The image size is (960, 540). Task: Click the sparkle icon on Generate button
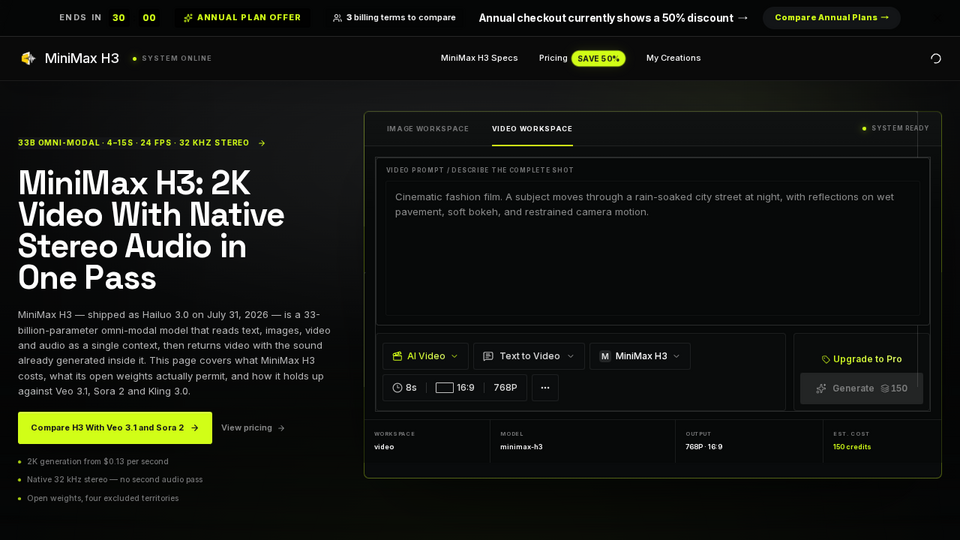[x=821, y=388]
